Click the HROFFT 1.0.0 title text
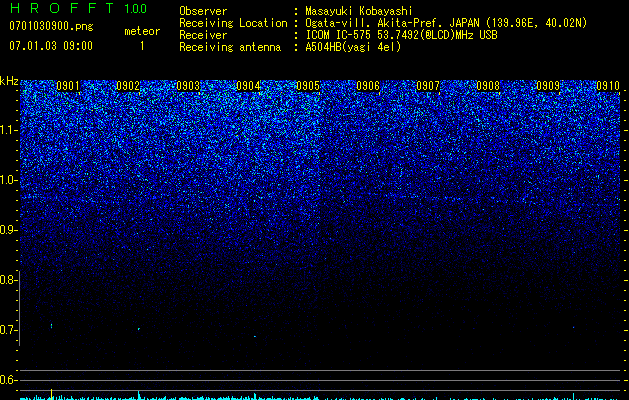629x400 pixels. (78, 8)
